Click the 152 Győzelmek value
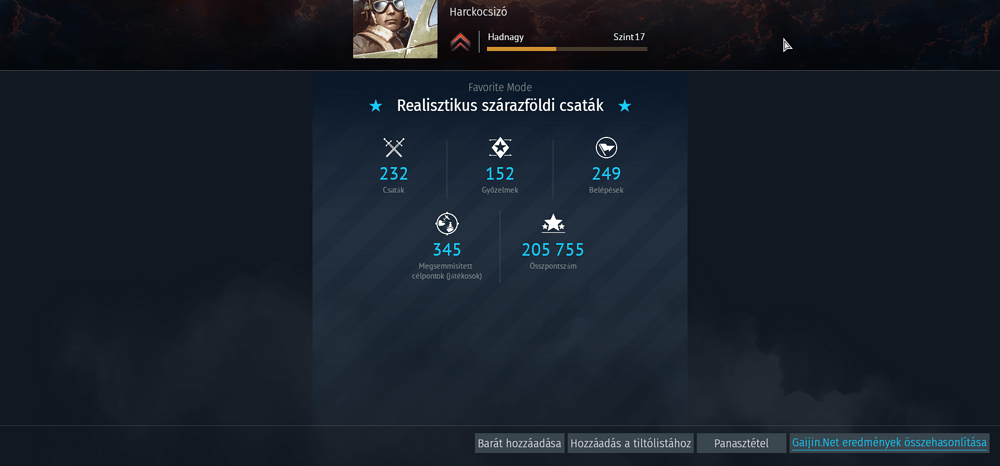This screenshot has height=466, width=1000. [x=500, y=173]
